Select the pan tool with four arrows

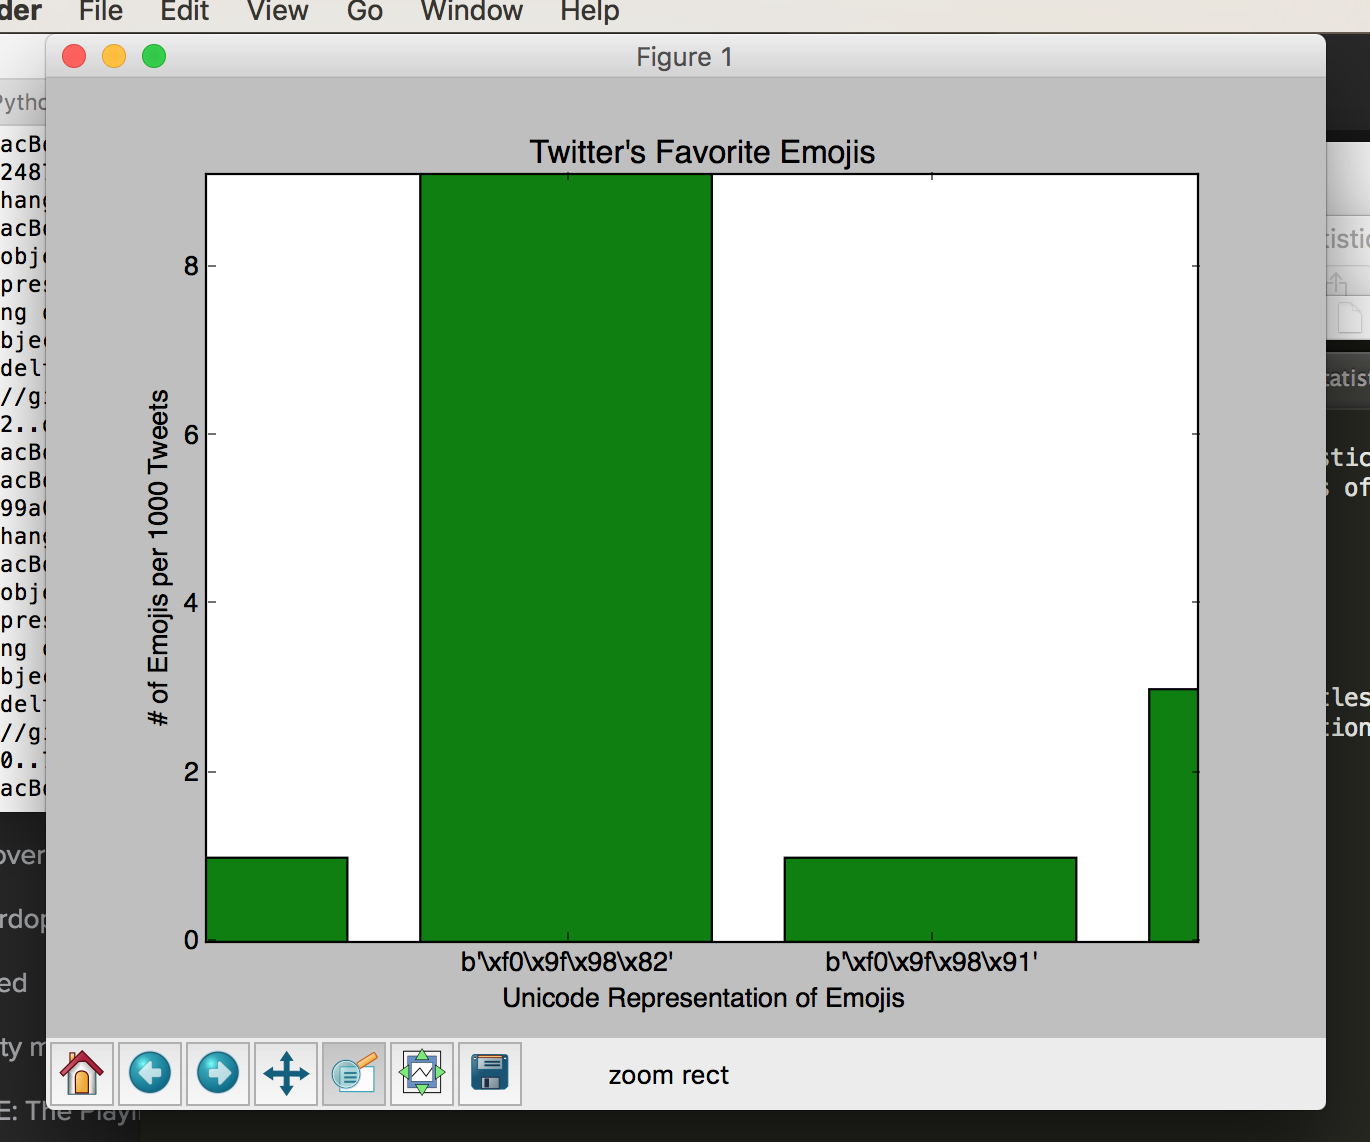click(x=286, y=1074)
